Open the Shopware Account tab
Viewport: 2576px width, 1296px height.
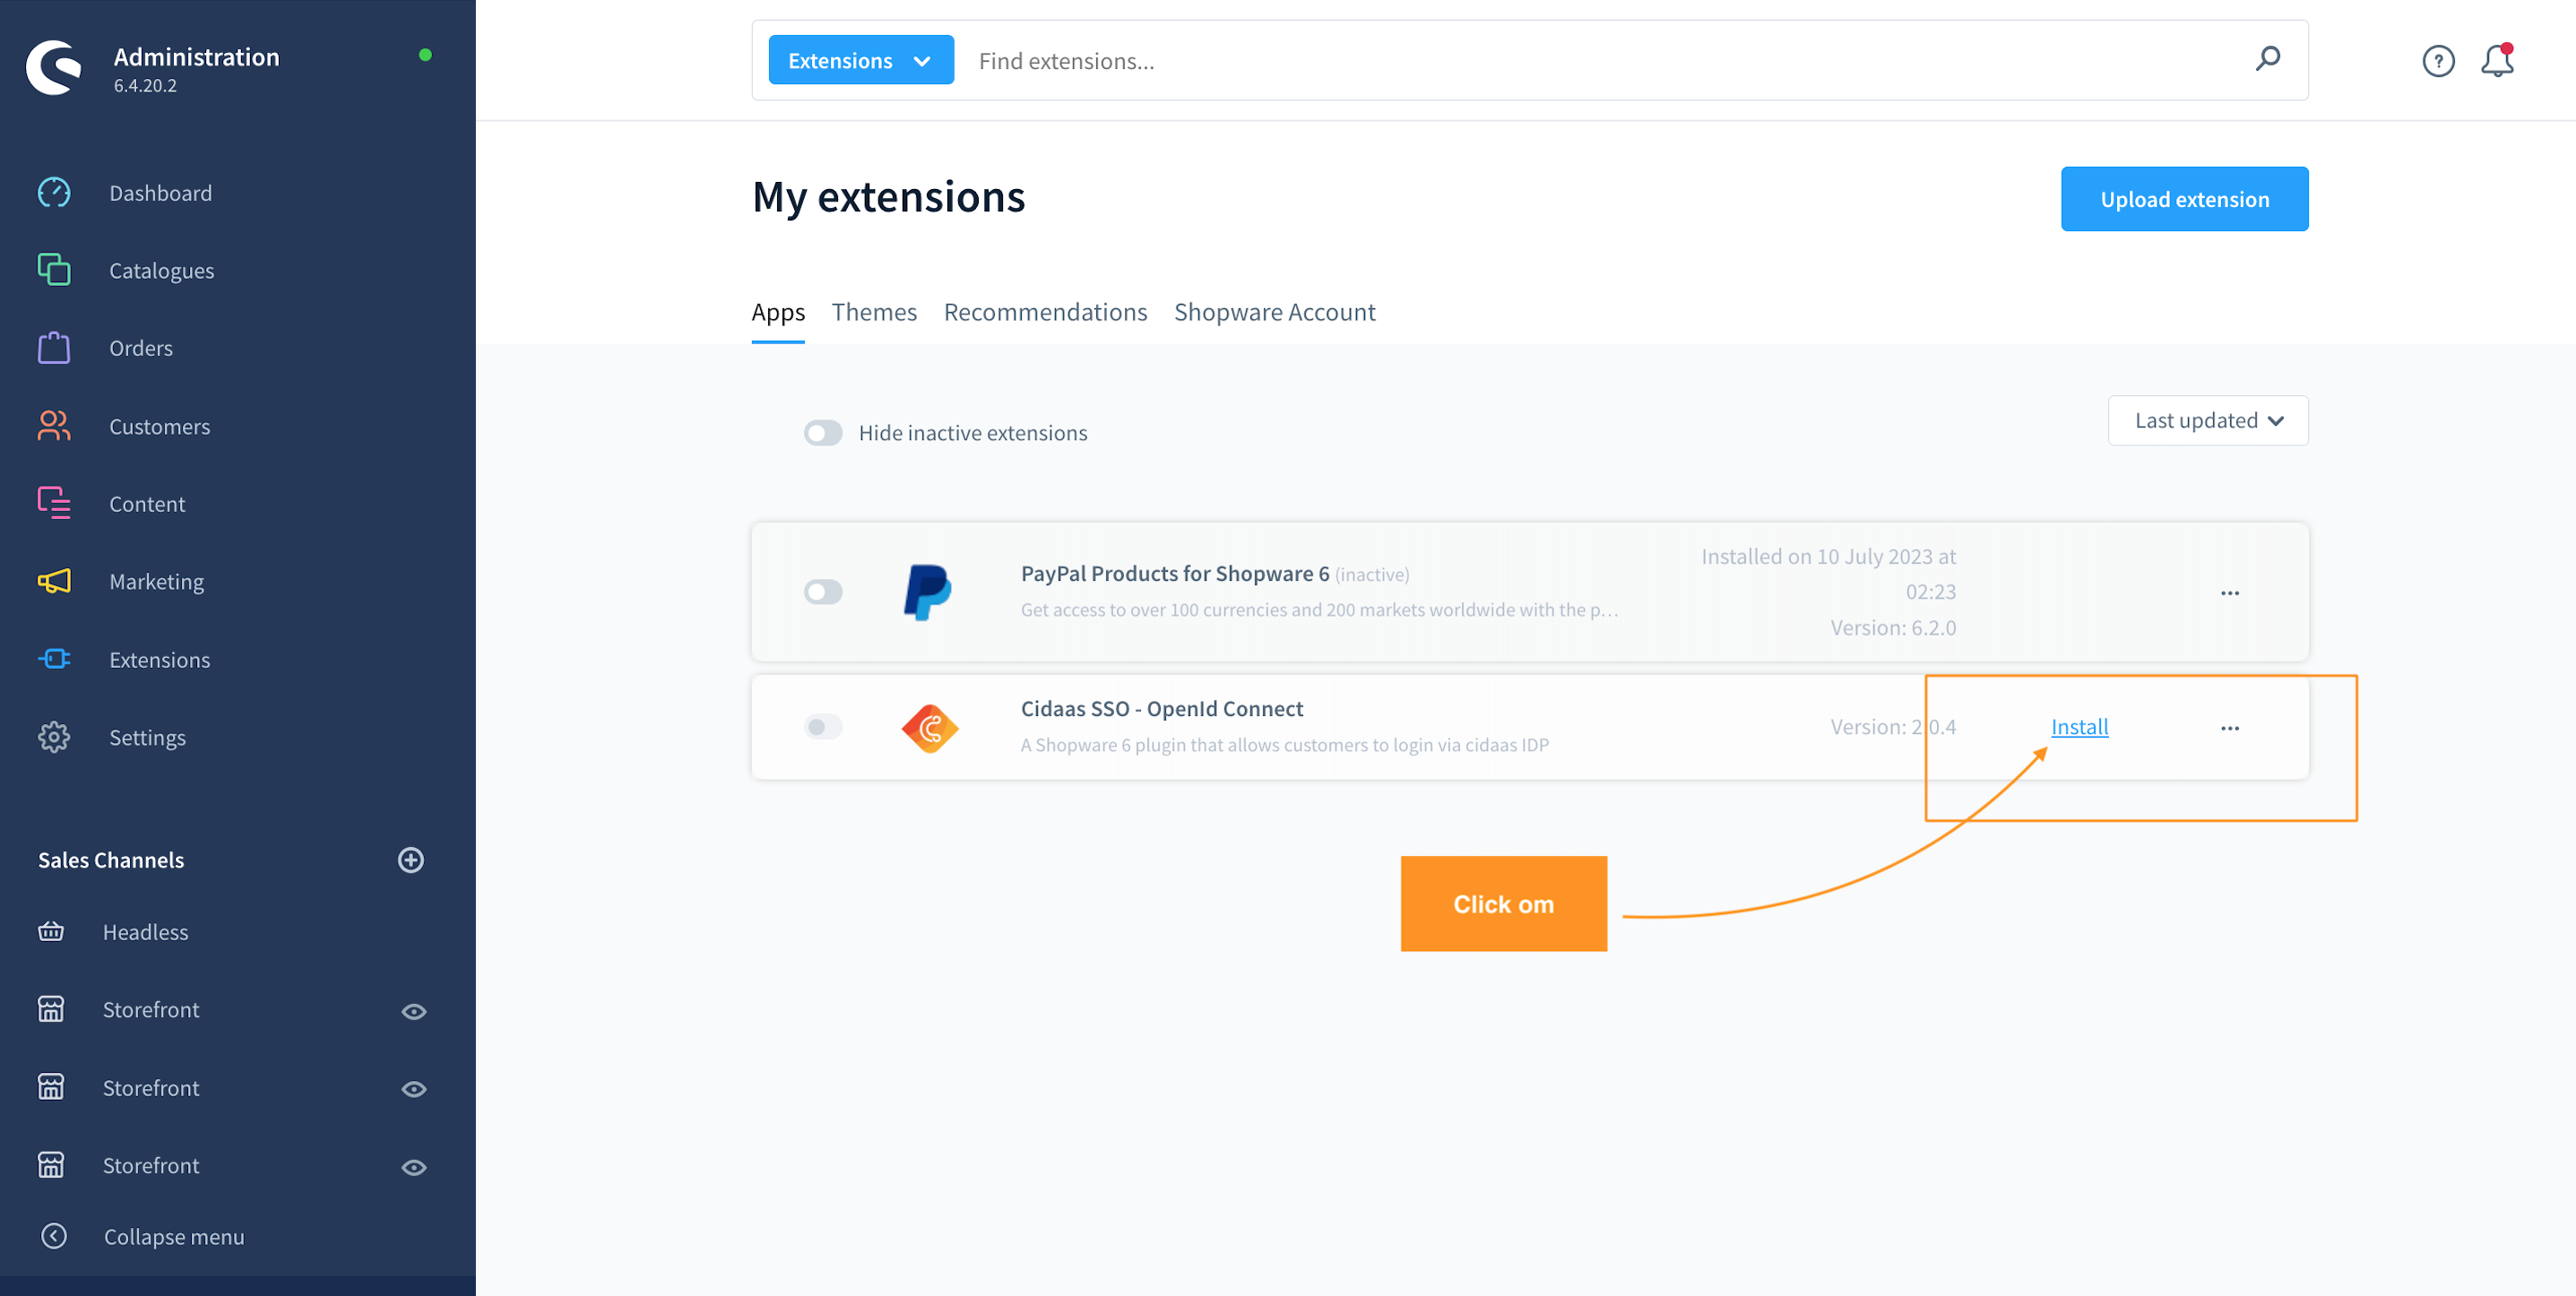tap(1274, 312)
